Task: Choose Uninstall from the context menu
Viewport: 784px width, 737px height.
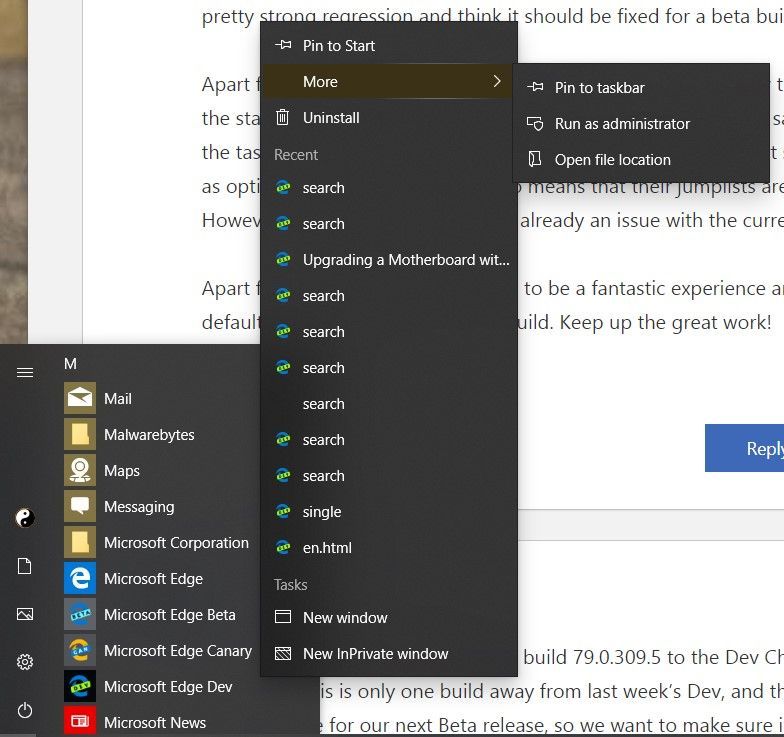Action: (388, 118)
